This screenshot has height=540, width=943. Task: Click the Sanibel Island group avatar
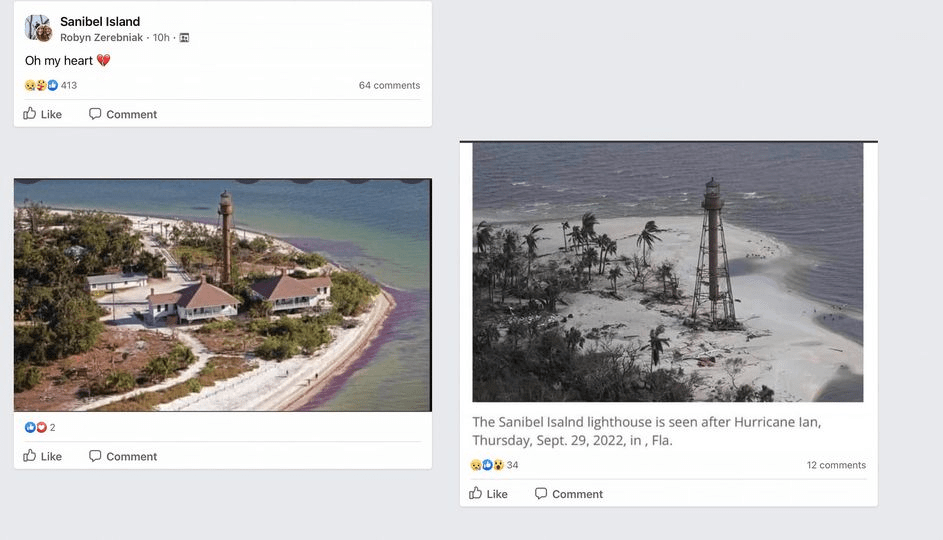(x=38, y=28)
